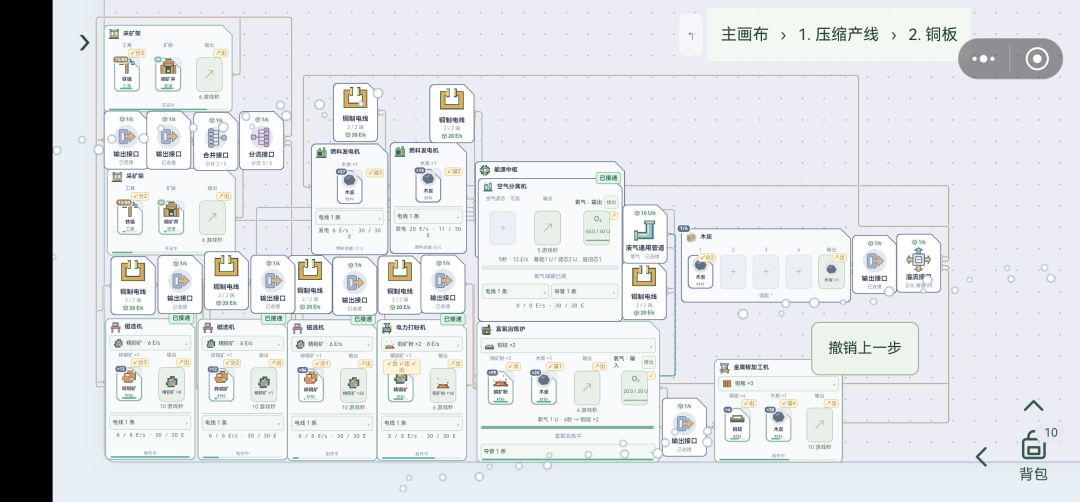This screenshot has height=502, width=1080.
Task: Click output slot of 金属板加工机
Action: click(x=819, y=426)
